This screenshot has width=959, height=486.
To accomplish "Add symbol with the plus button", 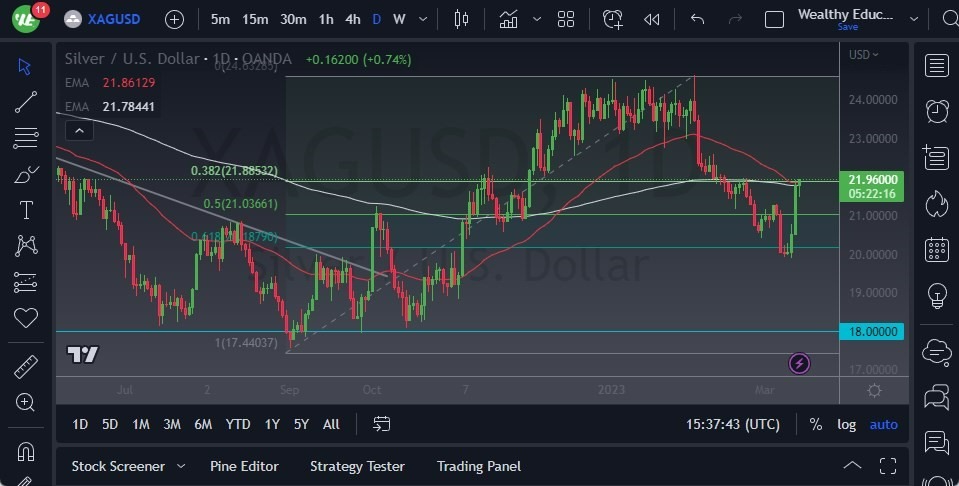I will (x=174, y=20).
